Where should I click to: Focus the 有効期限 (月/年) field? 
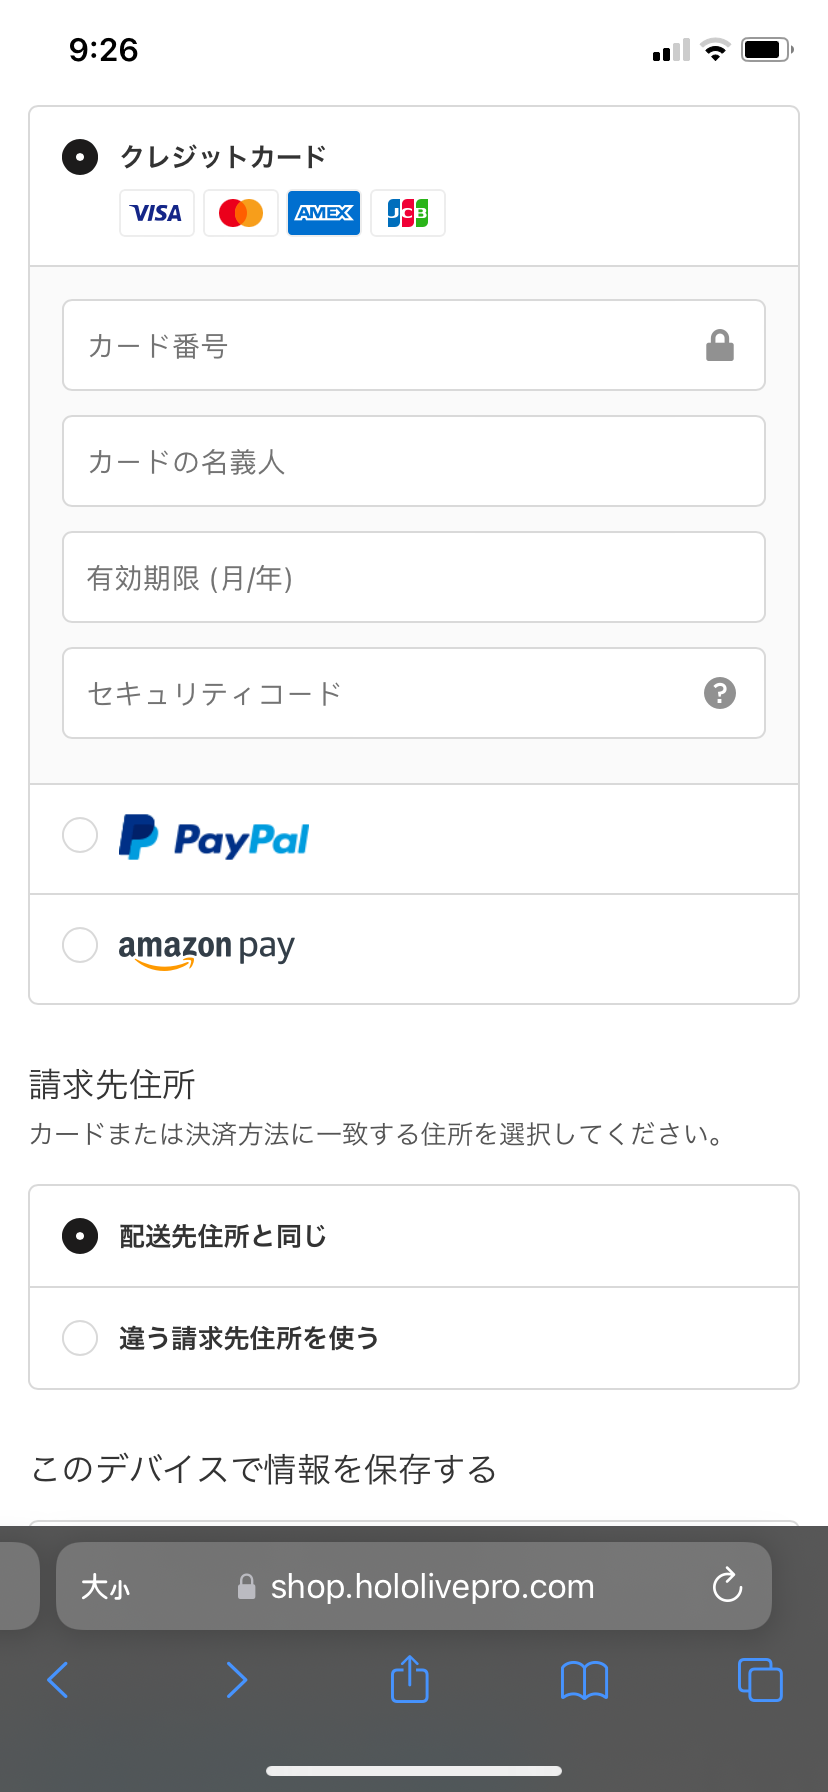[414, 577]
